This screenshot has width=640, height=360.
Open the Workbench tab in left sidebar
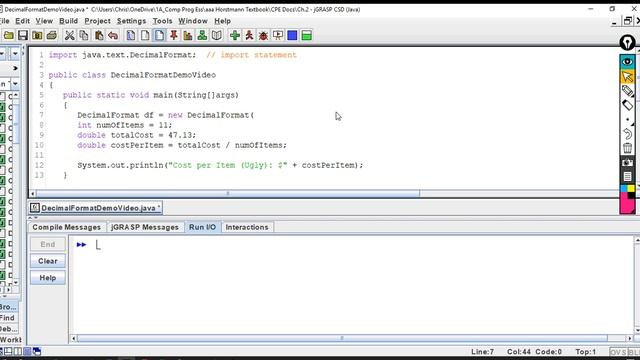(11, 339)
